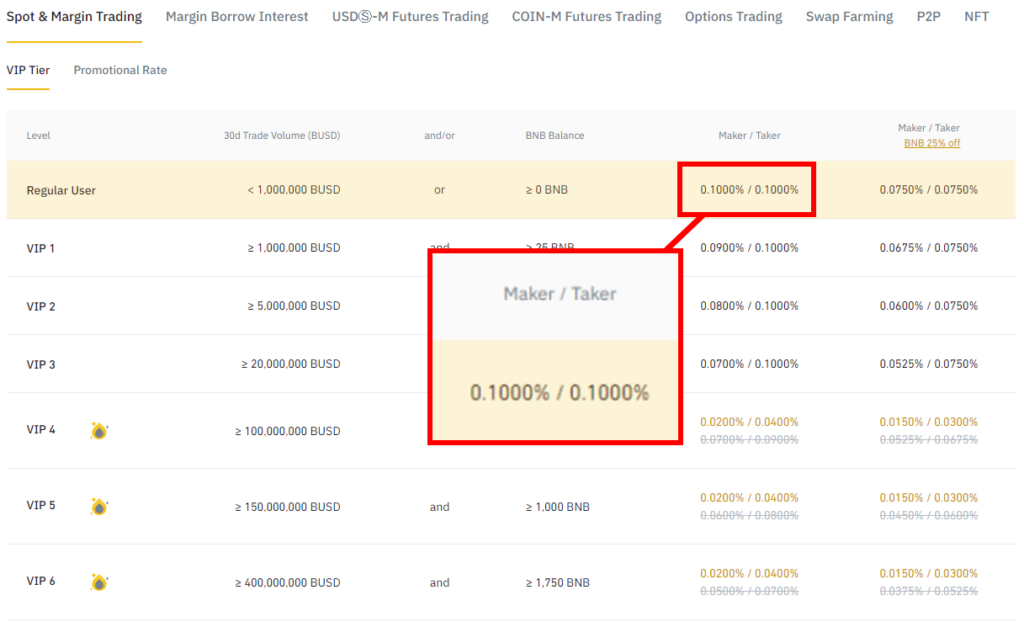Click VIP 4's 0.0150% / 0.0300% BNB fee

tap(929, 422)
